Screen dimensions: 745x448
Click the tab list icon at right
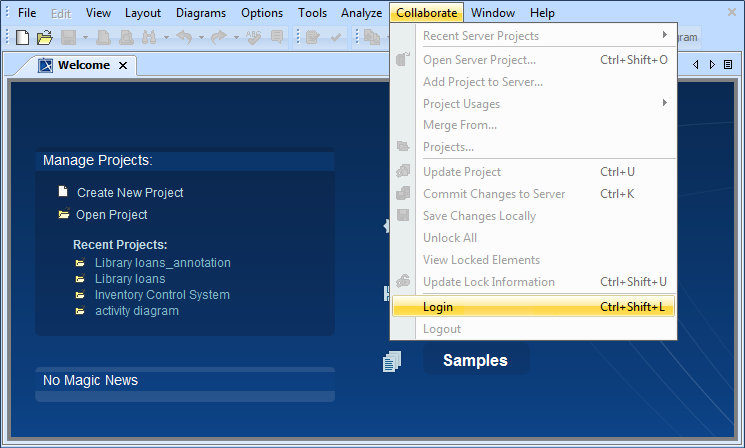coord(726,64)
